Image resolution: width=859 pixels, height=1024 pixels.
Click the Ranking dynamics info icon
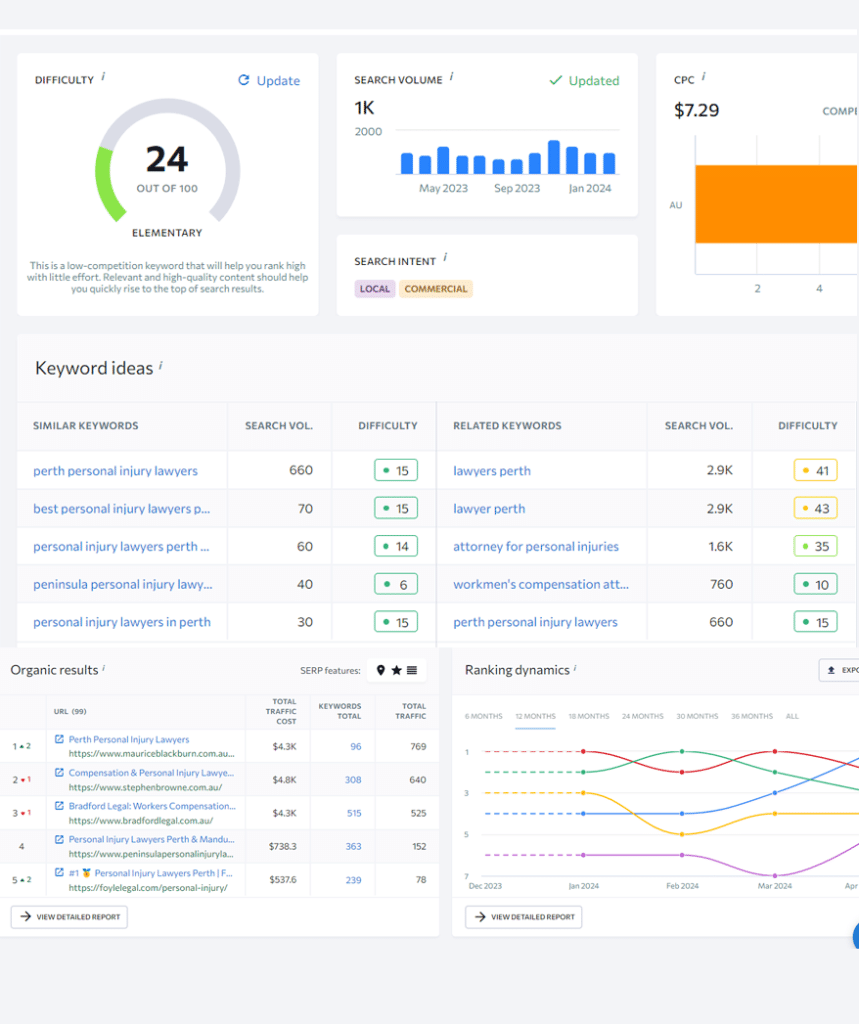(x=574, y=668)
